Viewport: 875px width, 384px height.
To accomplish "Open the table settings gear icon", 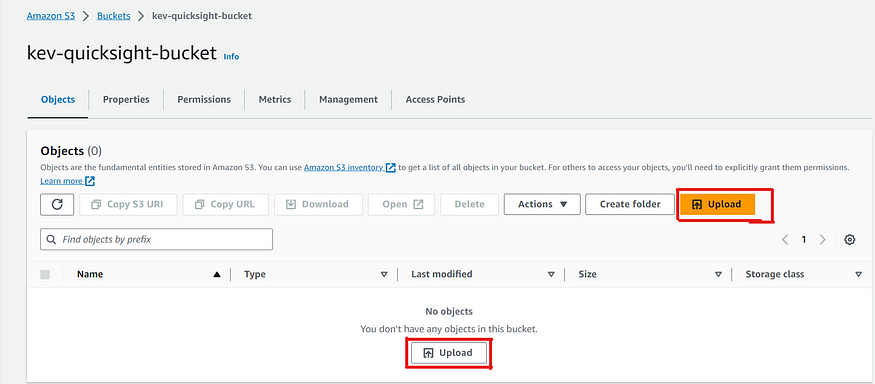I will click(849, 239).
